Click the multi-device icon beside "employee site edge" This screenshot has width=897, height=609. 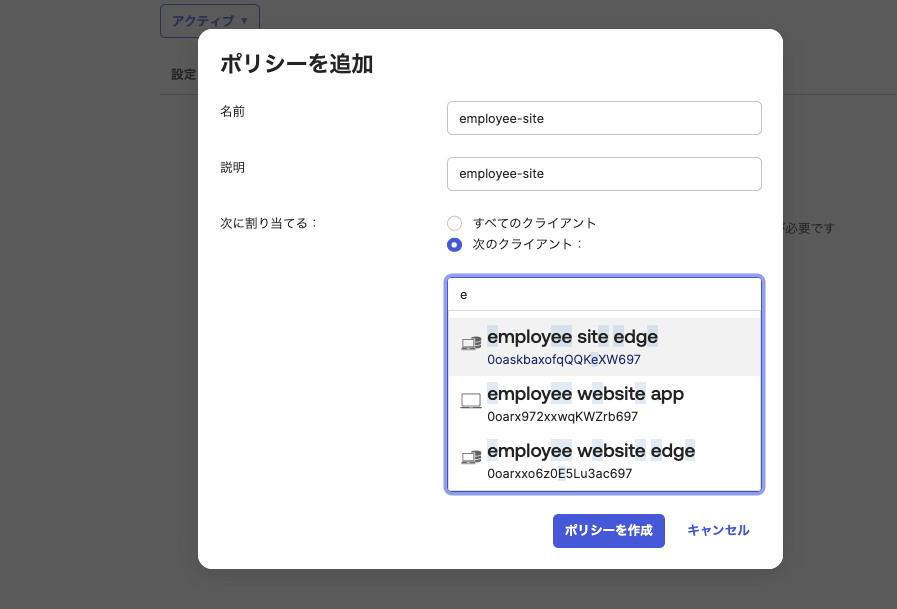pyautogui.click(x=470, y=343)
